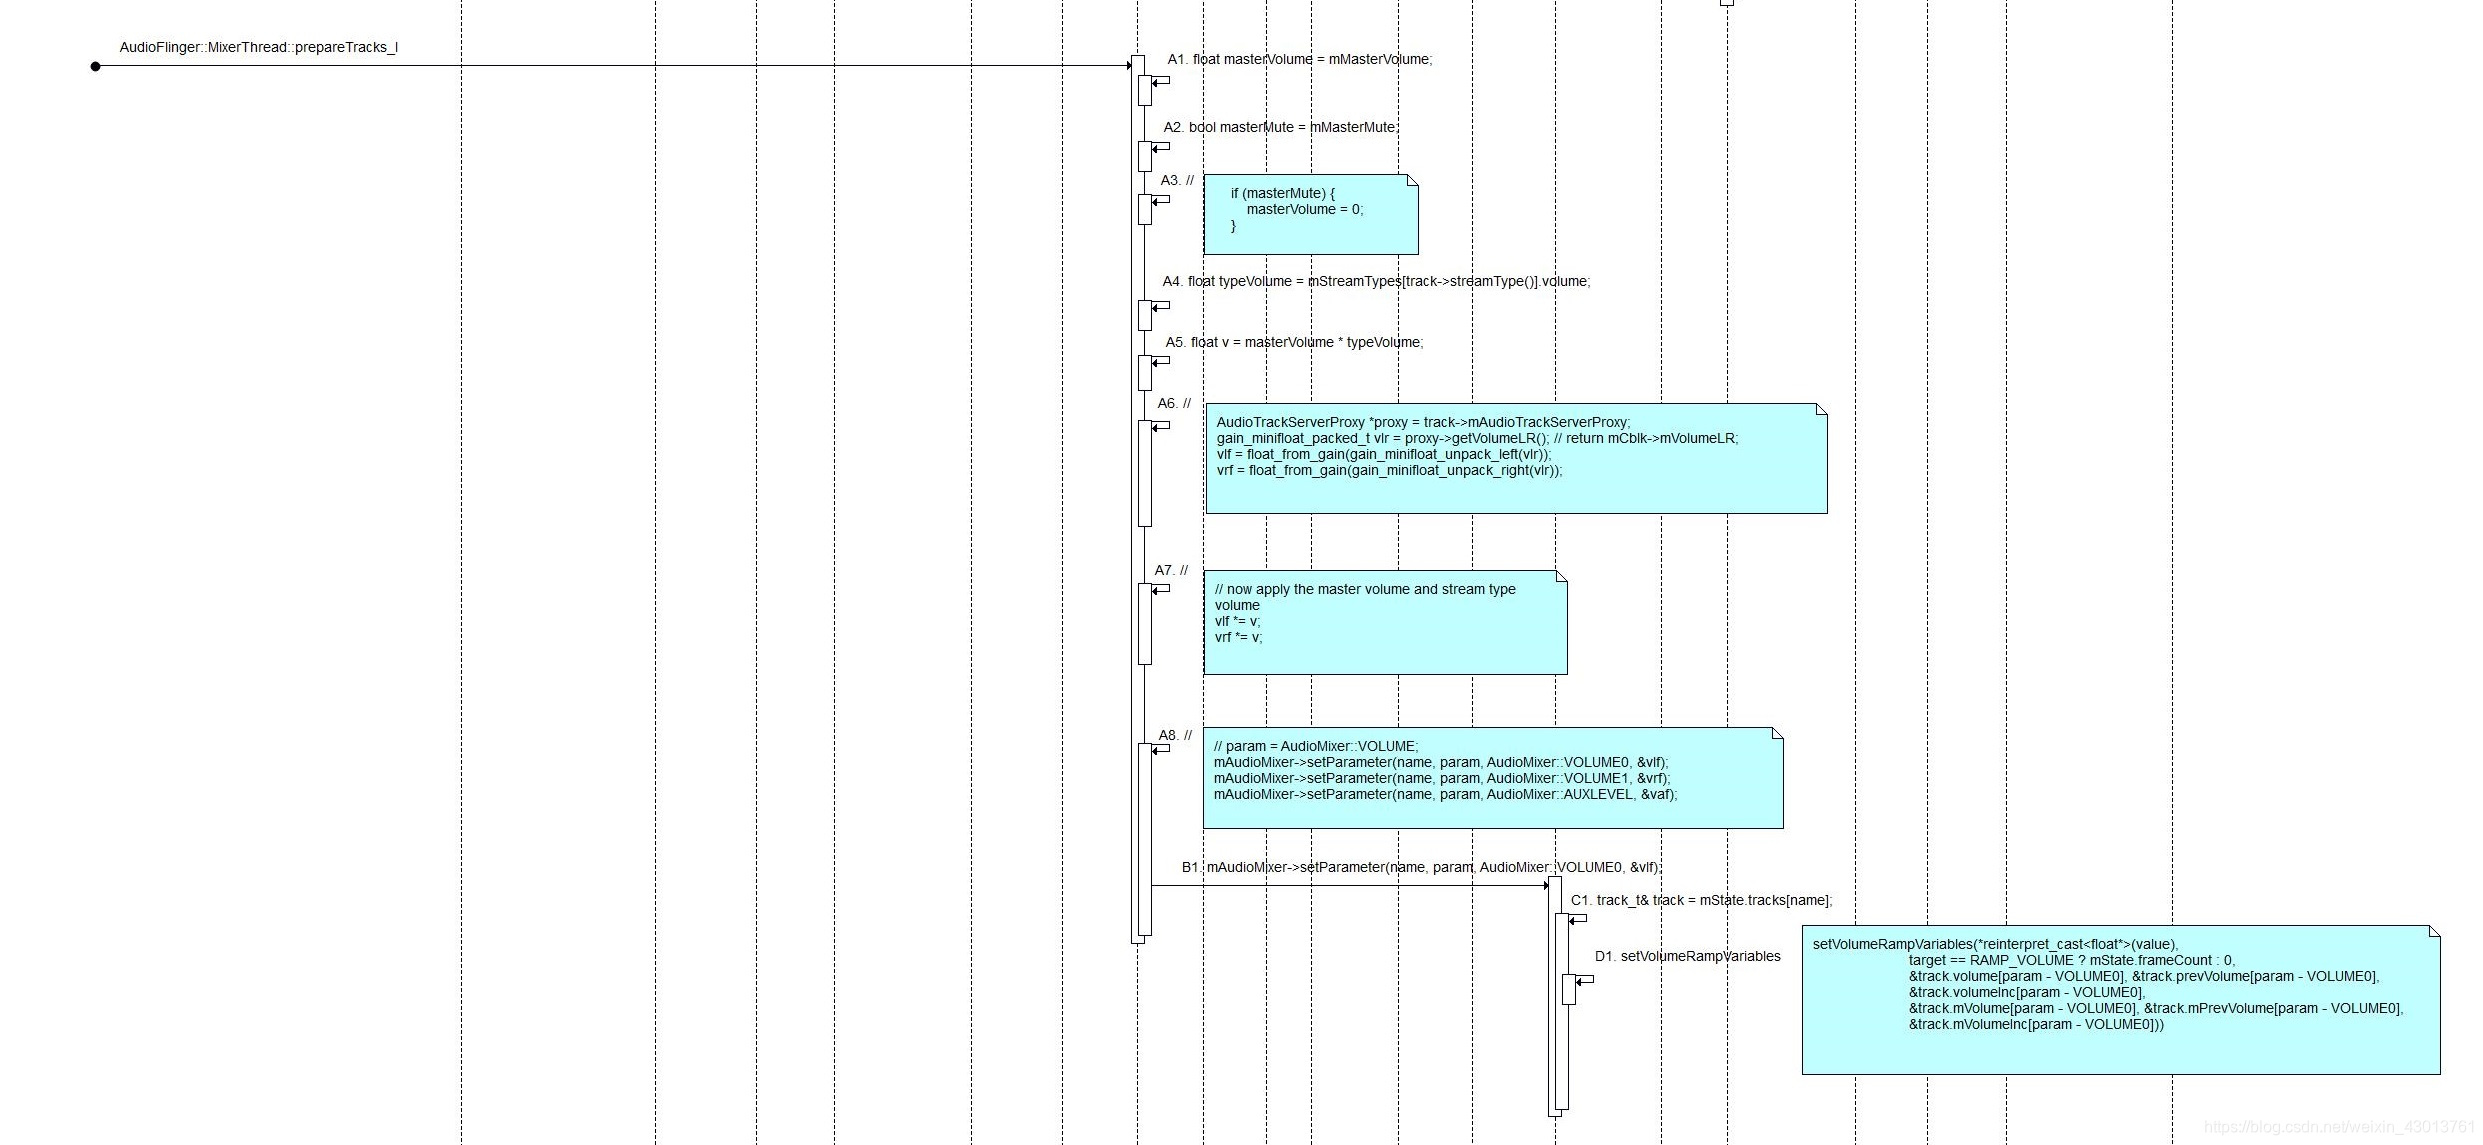Viewport: 2483px width, 1145px height.
Task: Click the AudioMixer::AUXLEVEL, &vaf line
Action: click(1445, 794)
